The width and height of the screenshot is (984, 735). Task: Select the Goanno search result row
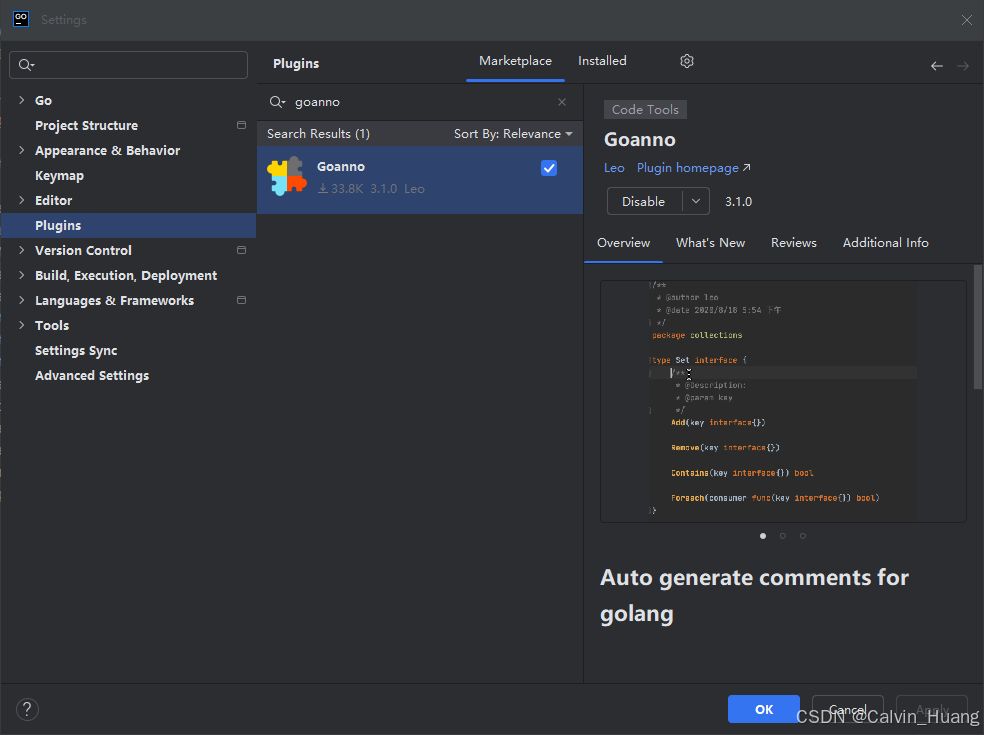[420, 180]
